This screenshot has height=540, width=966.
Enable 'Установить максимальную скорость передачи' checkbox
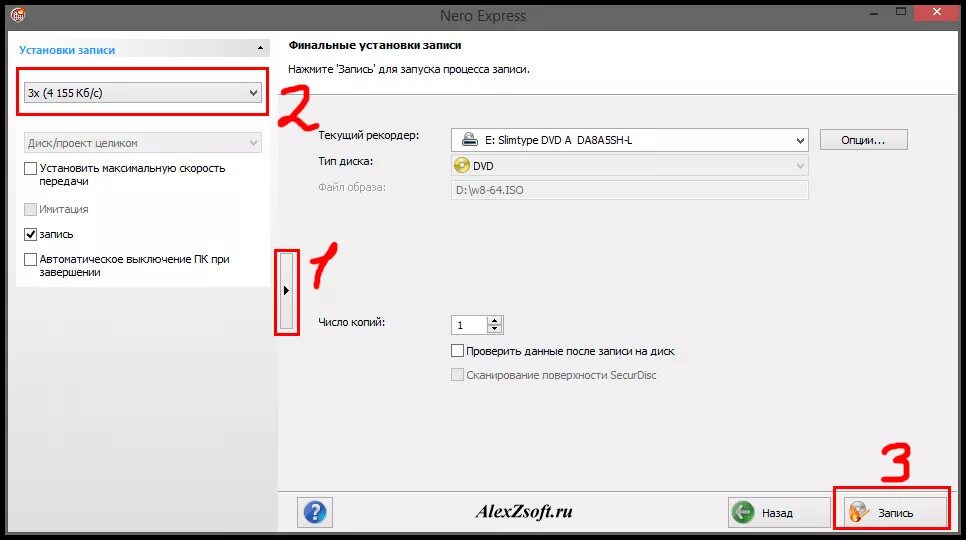click(x=30, y=168)
